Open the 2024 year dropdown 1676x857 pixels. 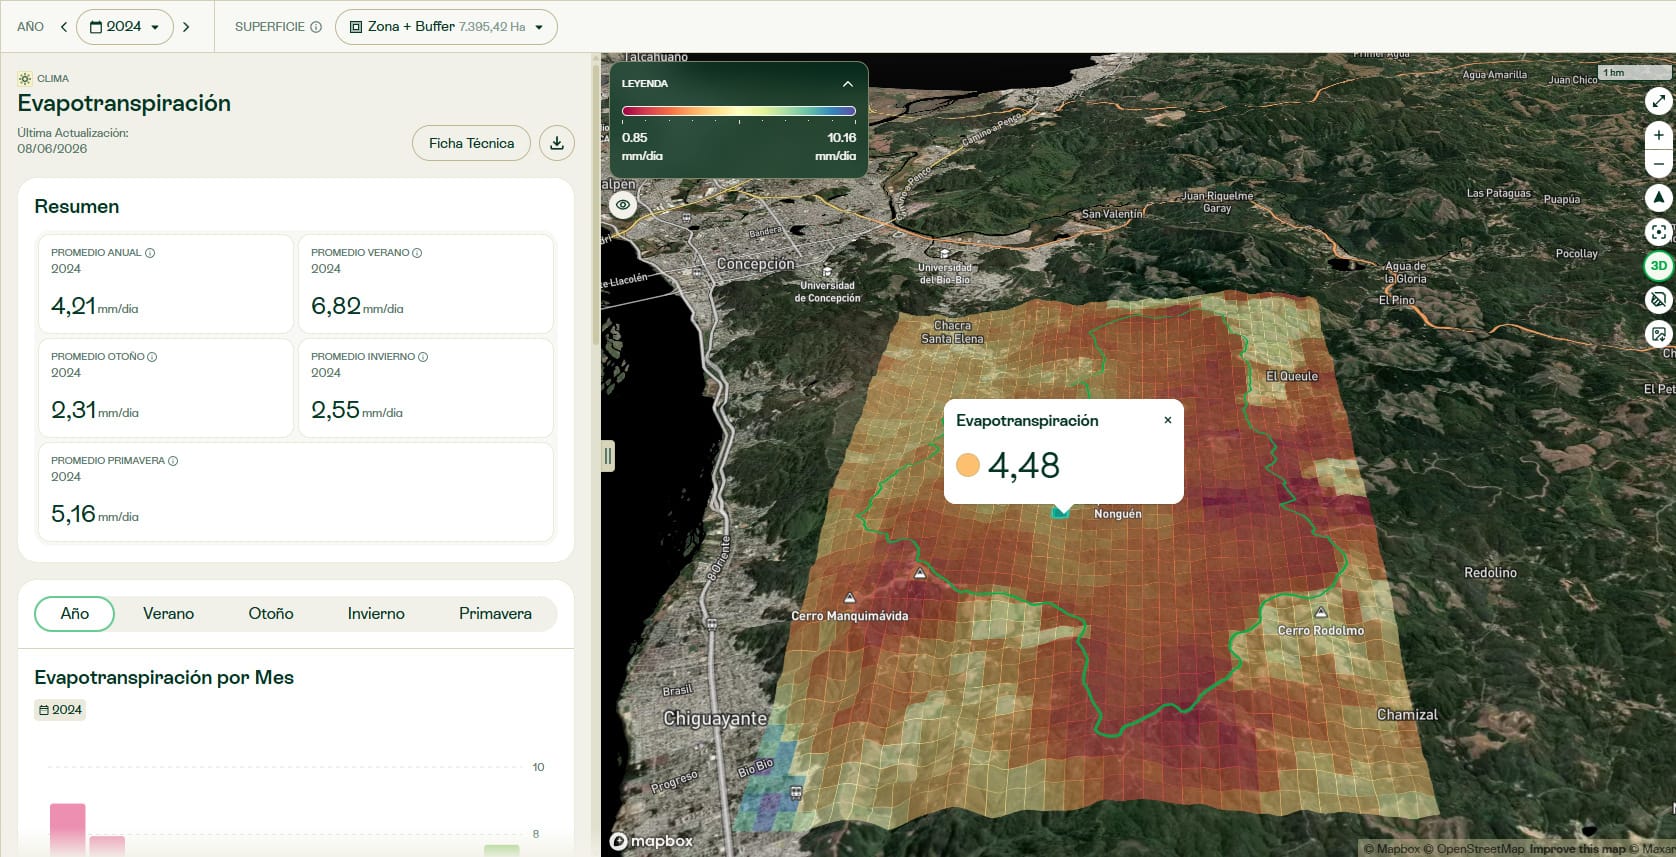click(x=125, y=27)
